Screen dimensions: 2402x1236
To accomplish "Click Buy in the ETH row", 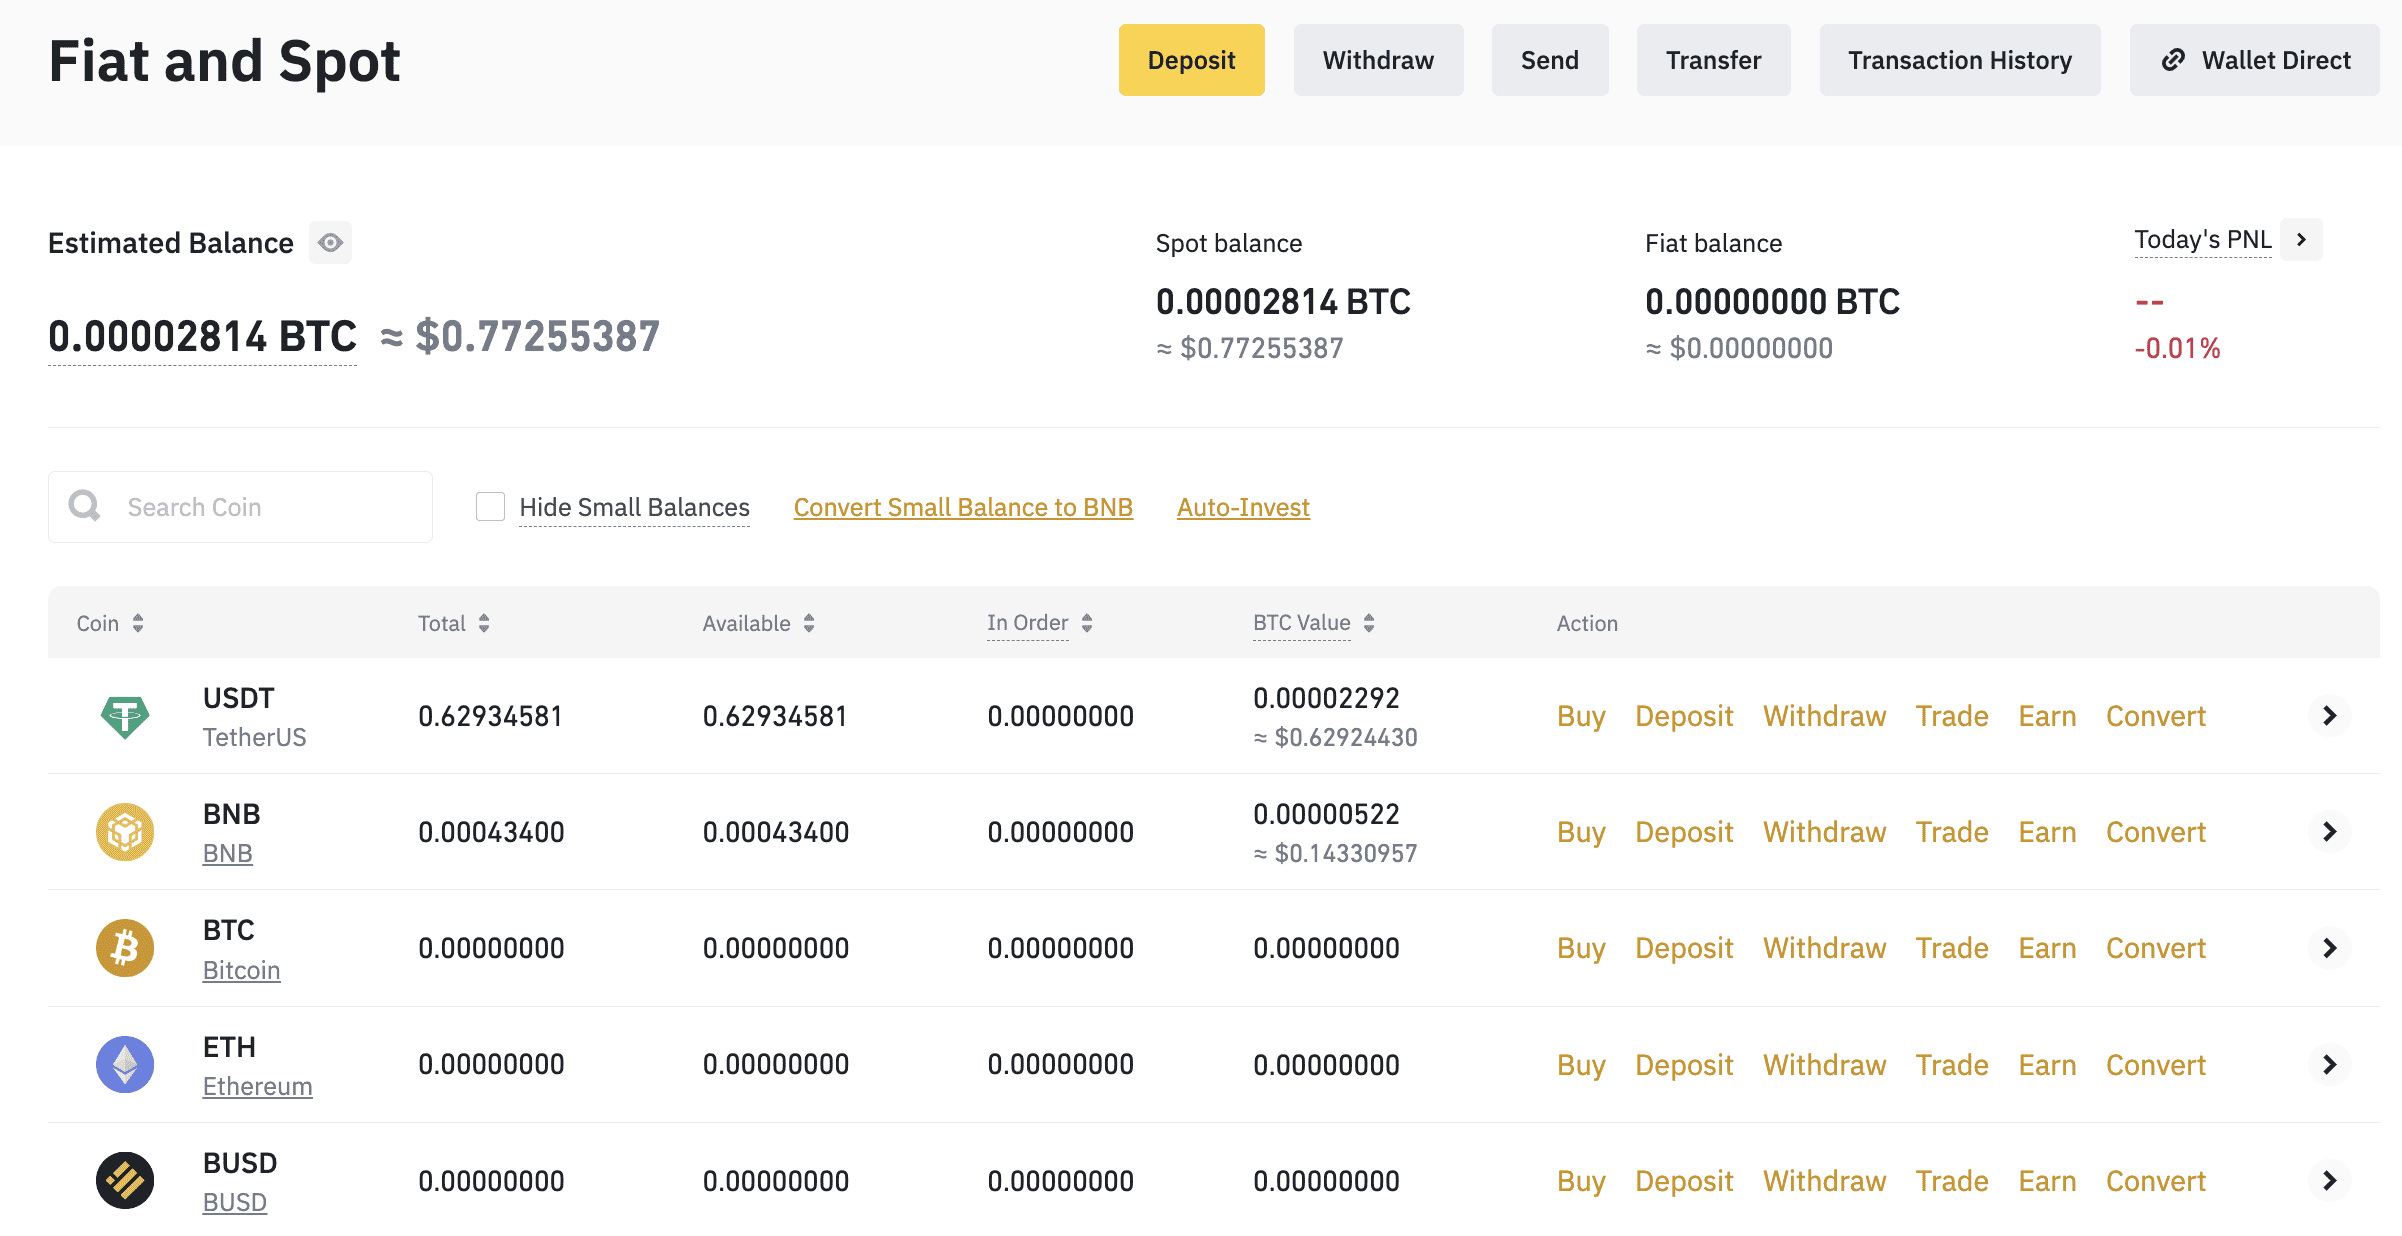I will [x=1581, y=1065].
